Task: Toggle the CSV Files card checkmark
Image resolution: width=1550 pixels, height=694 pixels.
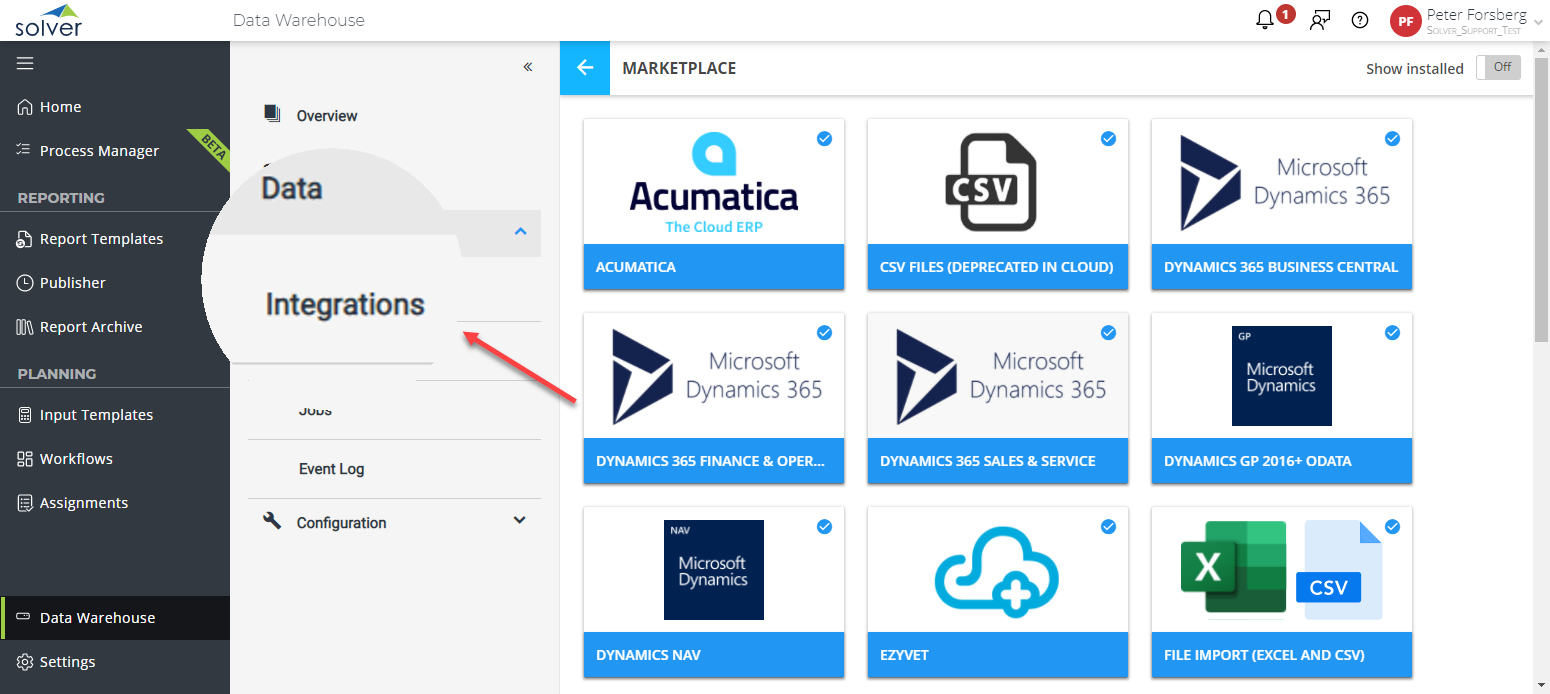Action: [1108, 139]
